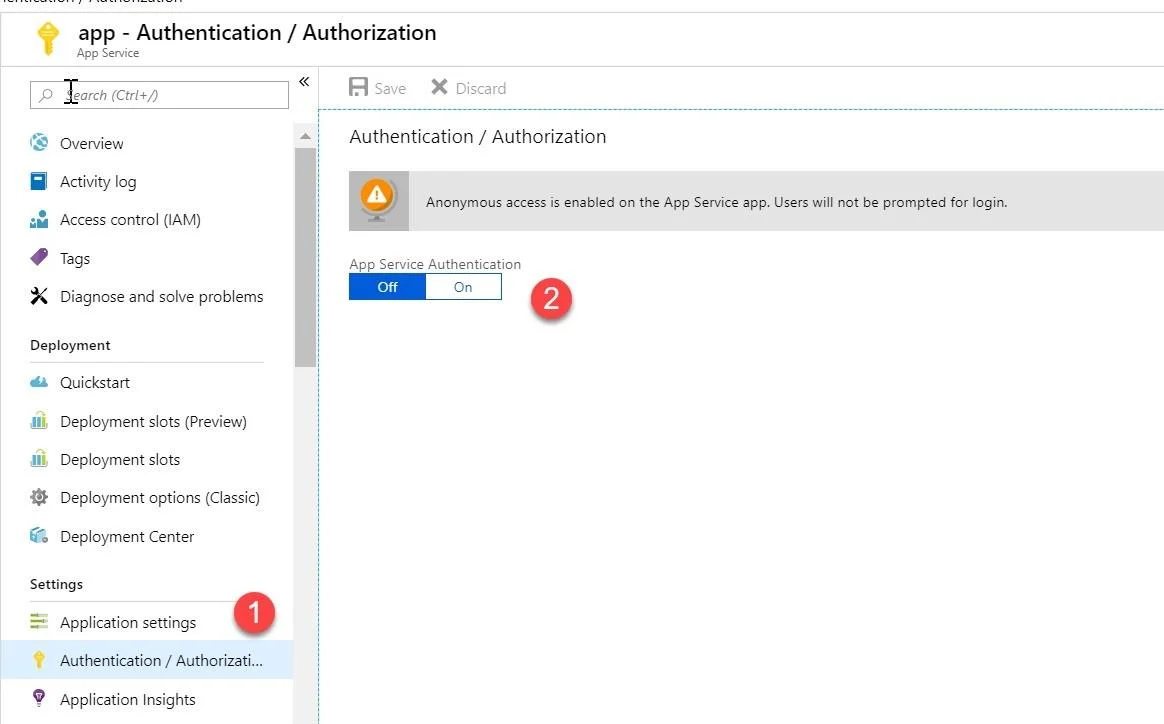The height and width of the screenshot is (724, 1164).
Task: Click the Discard button
Action: coord(468,88)
